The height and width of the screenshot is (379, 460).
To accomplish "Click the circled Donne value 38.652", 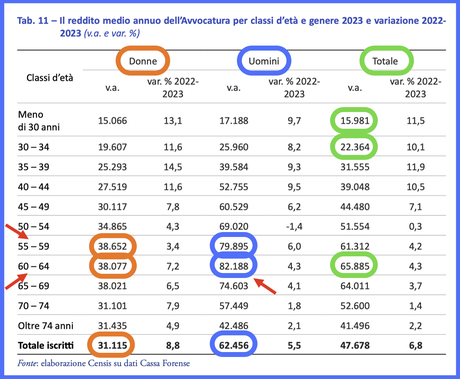I will (112, 246).
